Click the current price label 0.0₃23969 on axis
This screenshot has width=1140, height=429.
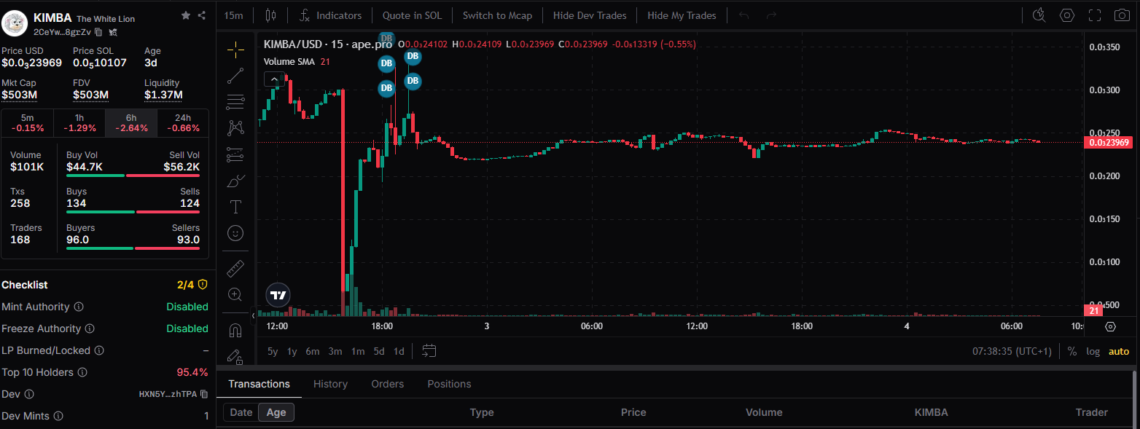1109,143
